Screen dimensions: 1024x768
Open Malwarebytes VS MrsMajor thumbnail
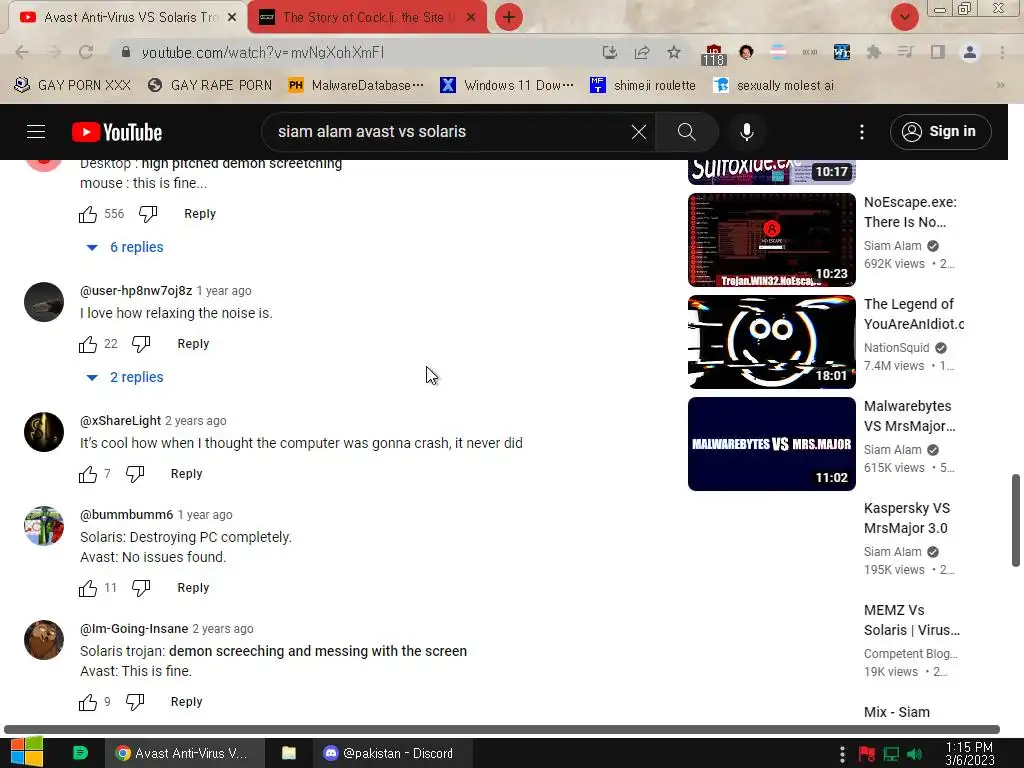point(771,443)
